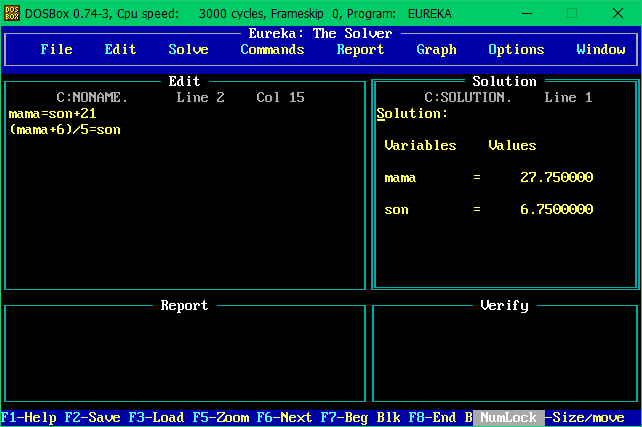Click the Col 15 indicator
The width and height of the screenshot is (642, 427).
[280, 97]
